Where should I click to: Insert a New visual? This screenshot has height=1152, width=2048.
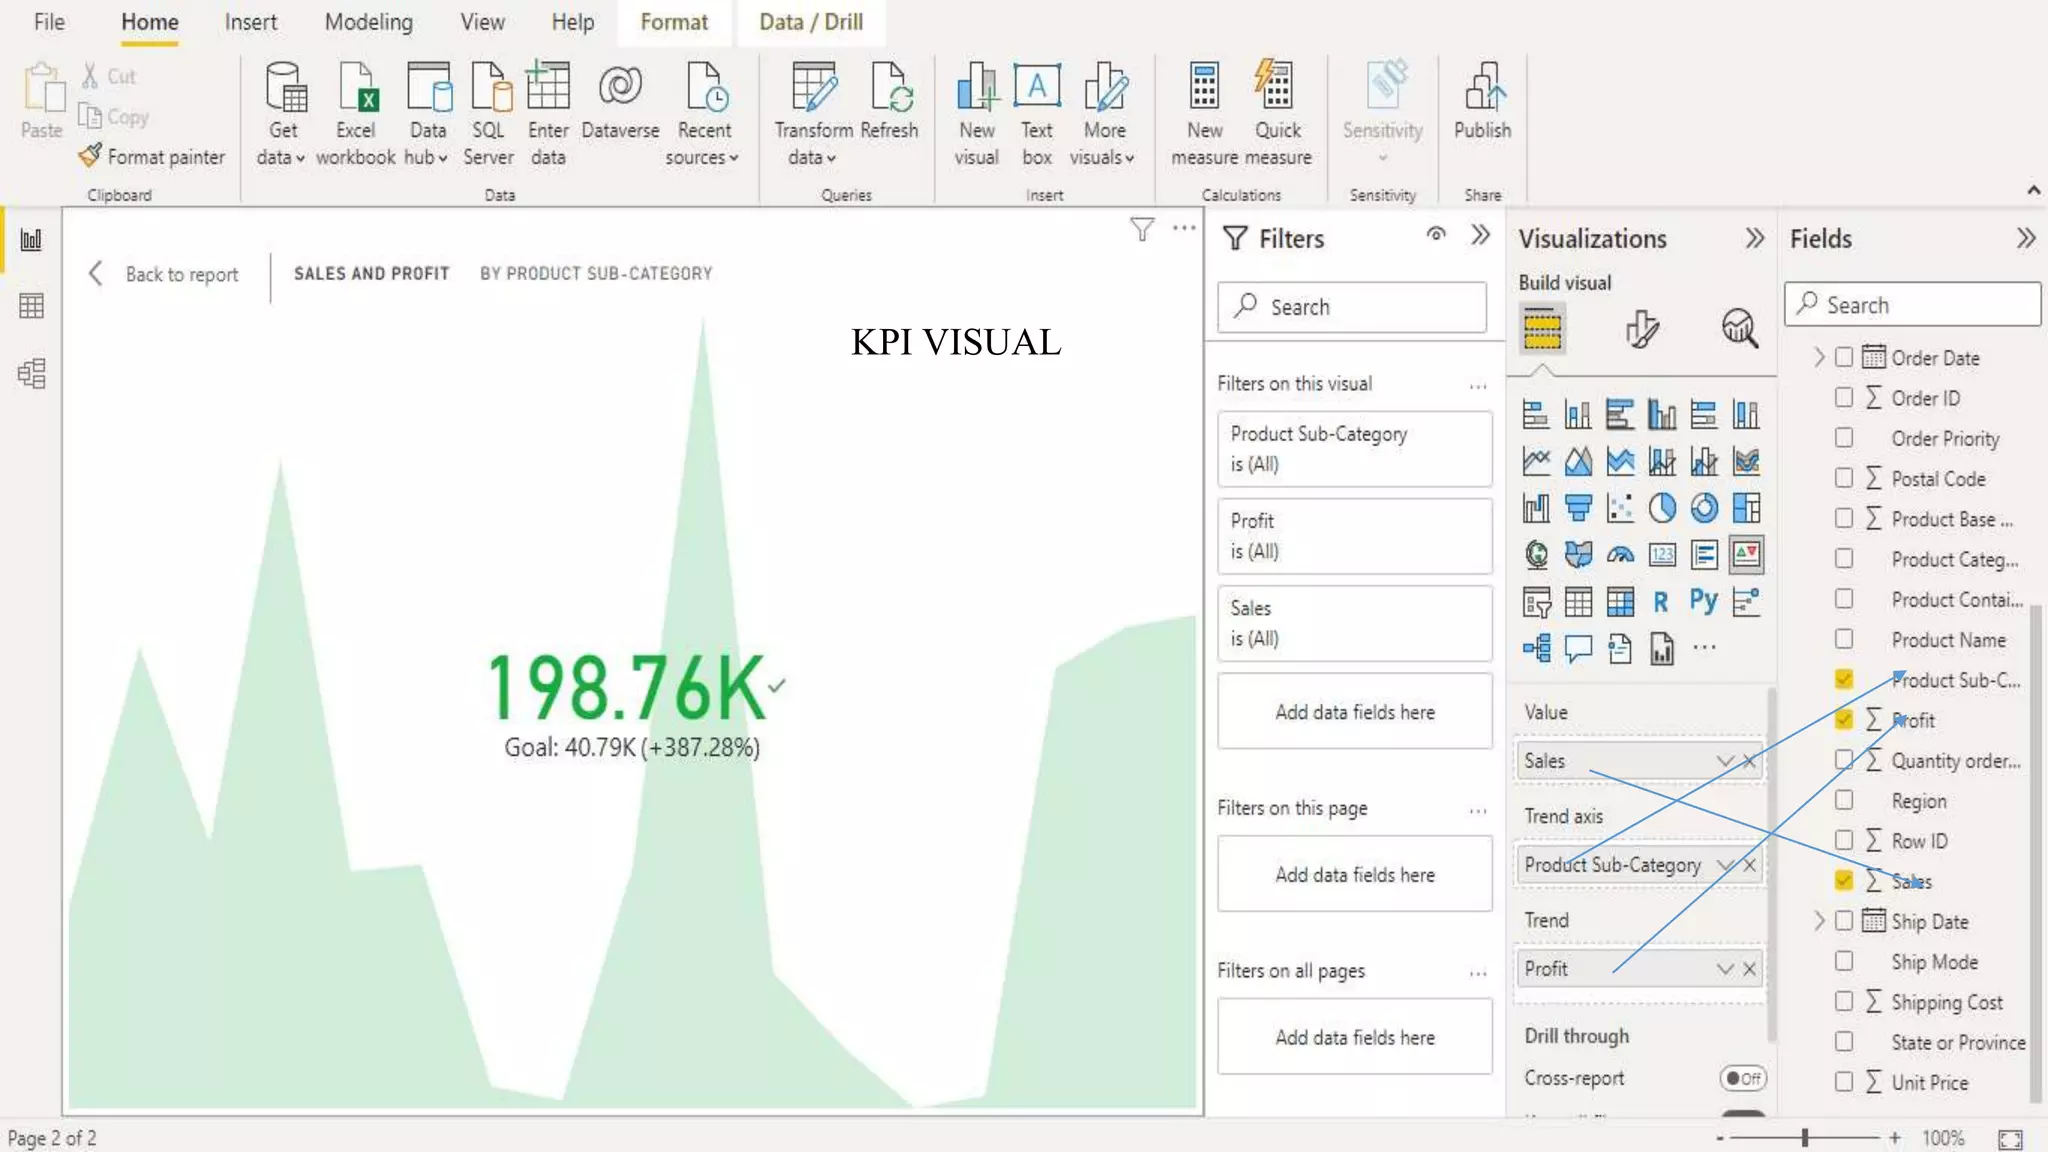(976, 112)
